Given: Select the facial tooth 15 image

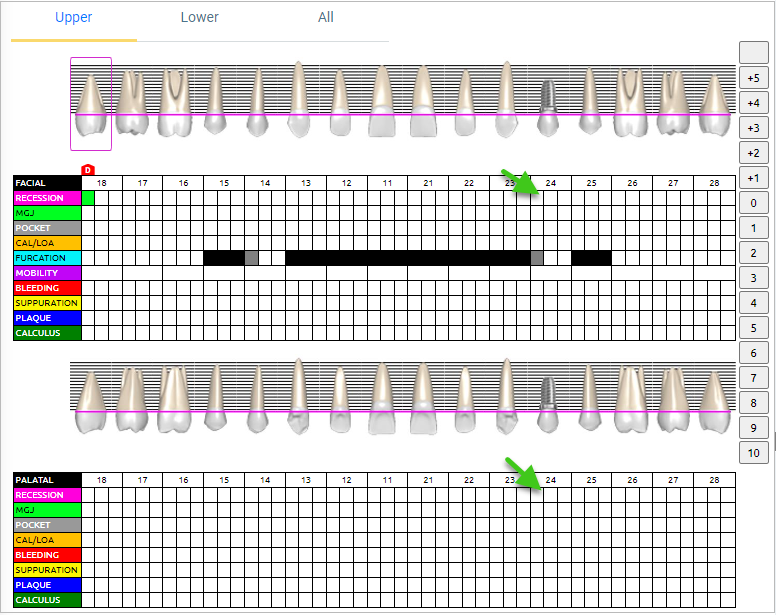Looking at the screenshot, I should [x=215, y=101].
